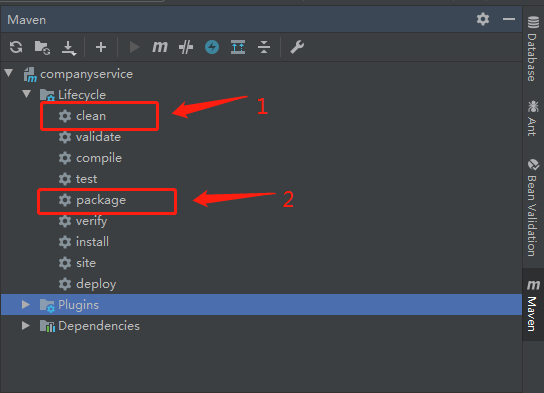Select the deploy lifecycle goal
This screenshot has height=393, width=544.
[x=96, y=284]
